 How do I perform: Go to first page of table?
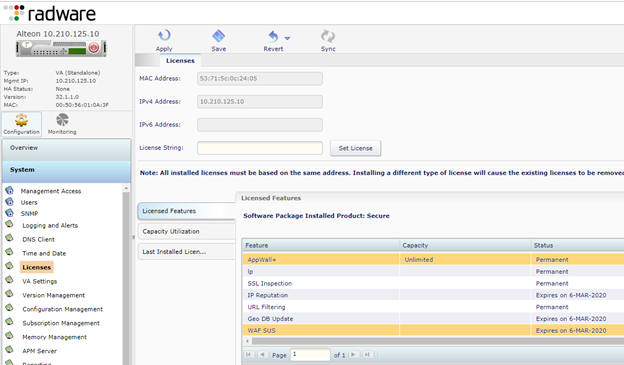[x=249, y=354]
